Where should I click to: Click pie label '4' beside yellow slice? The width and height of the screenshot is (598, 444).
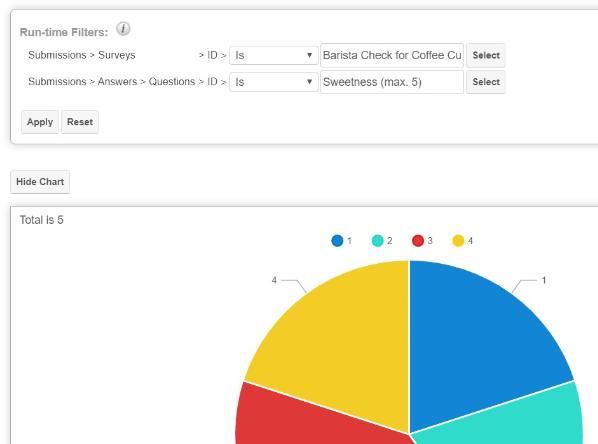click(274, 280)
